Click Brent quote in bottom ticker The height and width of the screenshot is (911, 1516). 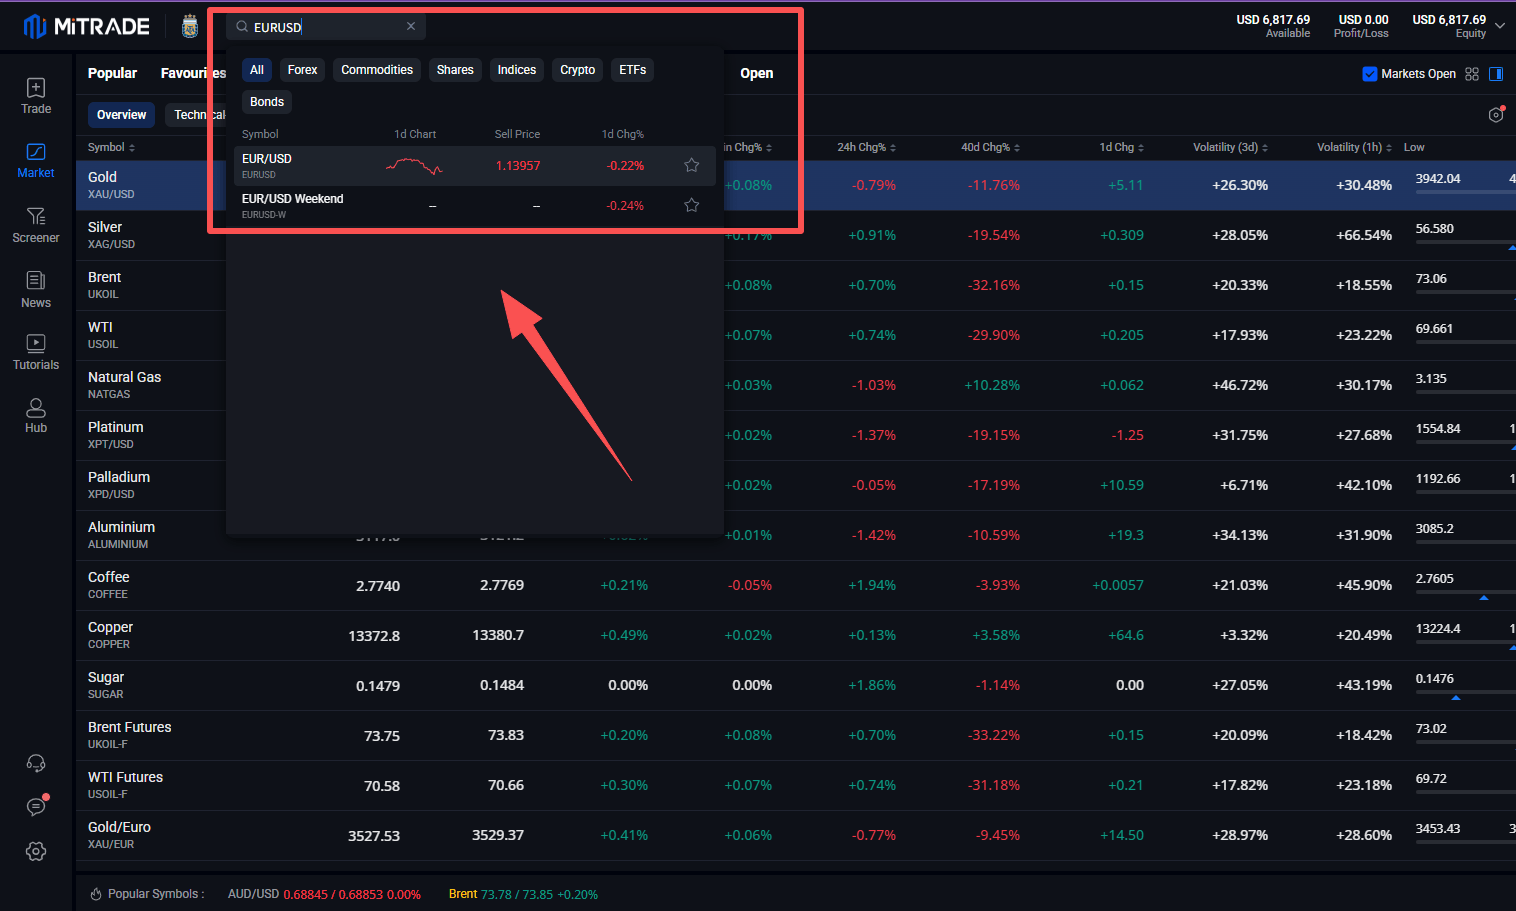pos(523,894)
